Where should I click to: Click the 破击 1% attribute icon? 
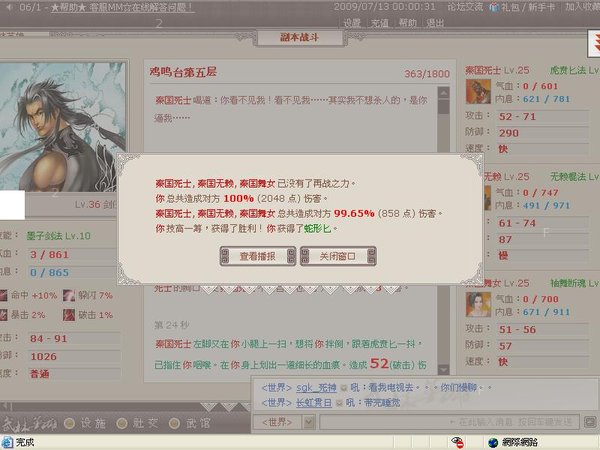coord(69,315)
